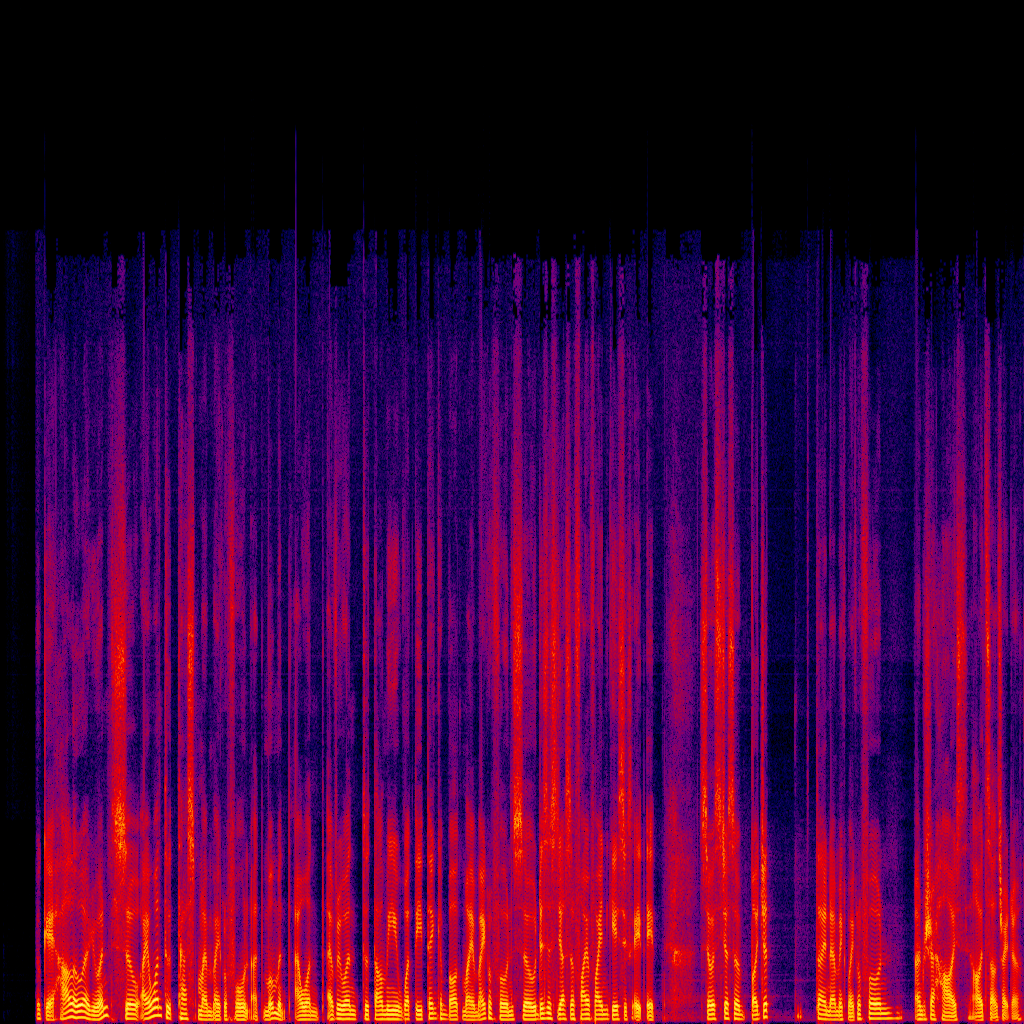Click the tall vertical spike near the left edge
This screenshot has height=1024, width=1024.
[44, 457]
